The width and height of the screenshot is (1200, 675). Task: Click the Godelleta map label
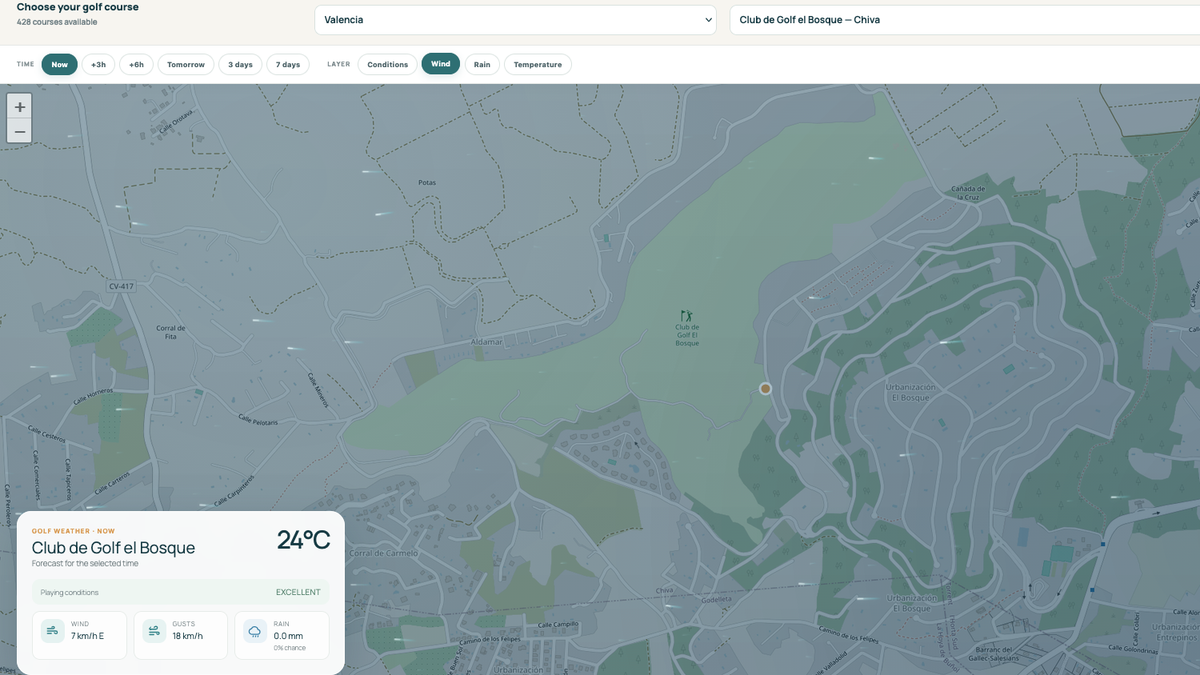click(x=715, y=600)
